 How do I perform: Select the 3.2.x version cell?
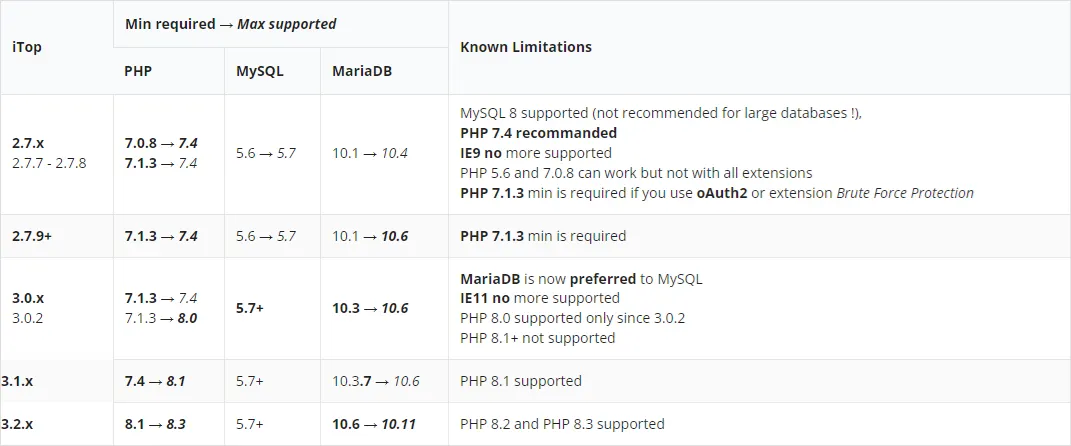17,424
